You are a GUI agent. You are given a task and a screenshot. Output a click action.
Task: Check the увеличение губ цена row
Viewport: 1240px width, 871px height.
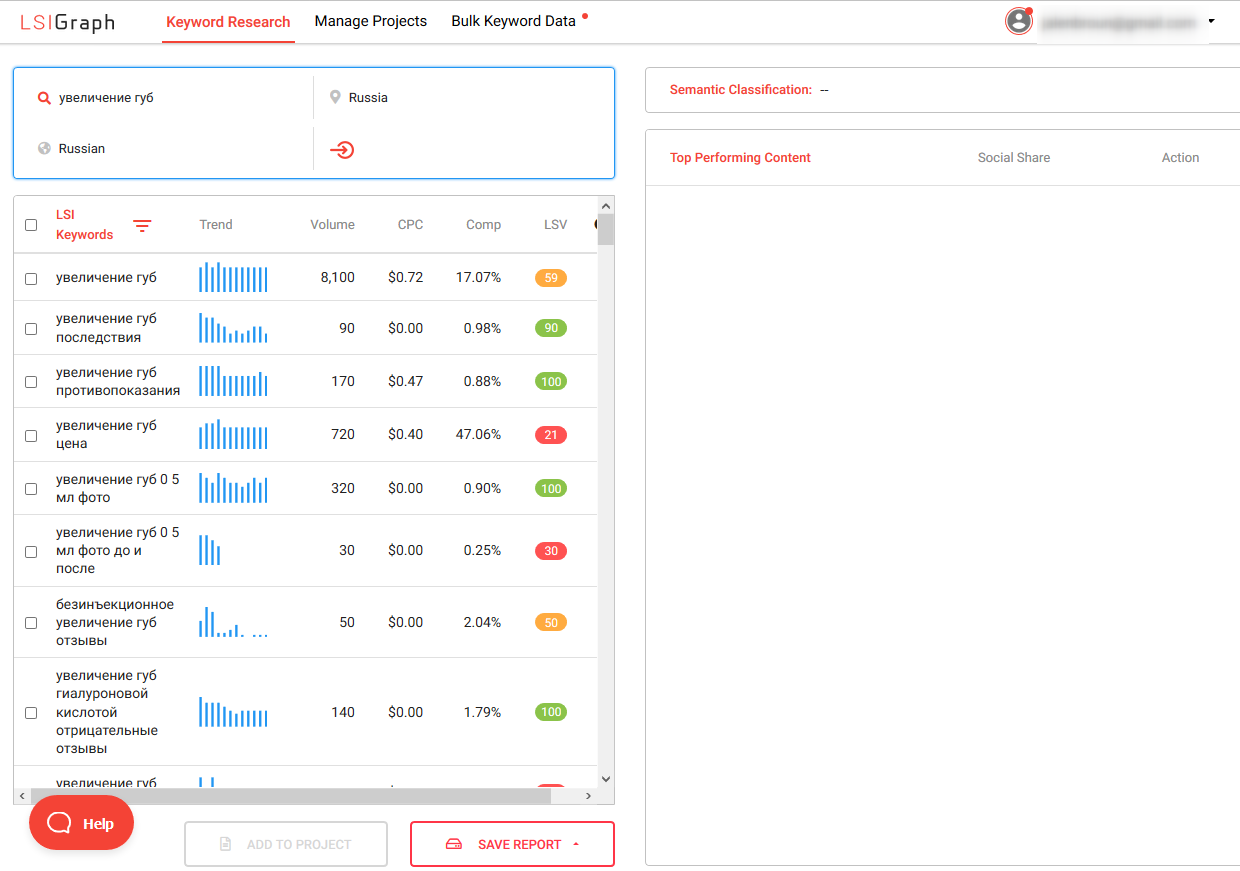(31, 436)
